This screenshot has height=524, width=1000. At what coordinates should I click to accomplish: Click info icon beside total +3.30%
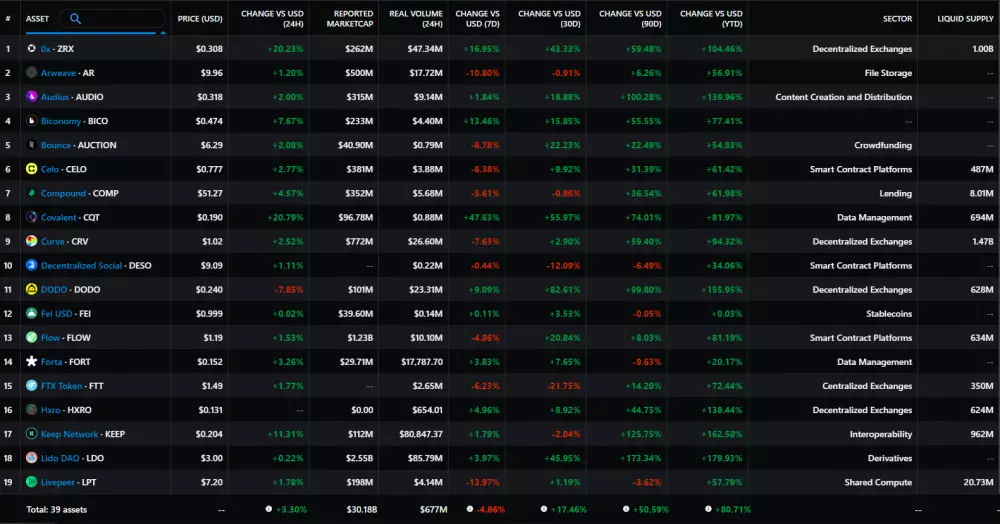pos(268,509)
